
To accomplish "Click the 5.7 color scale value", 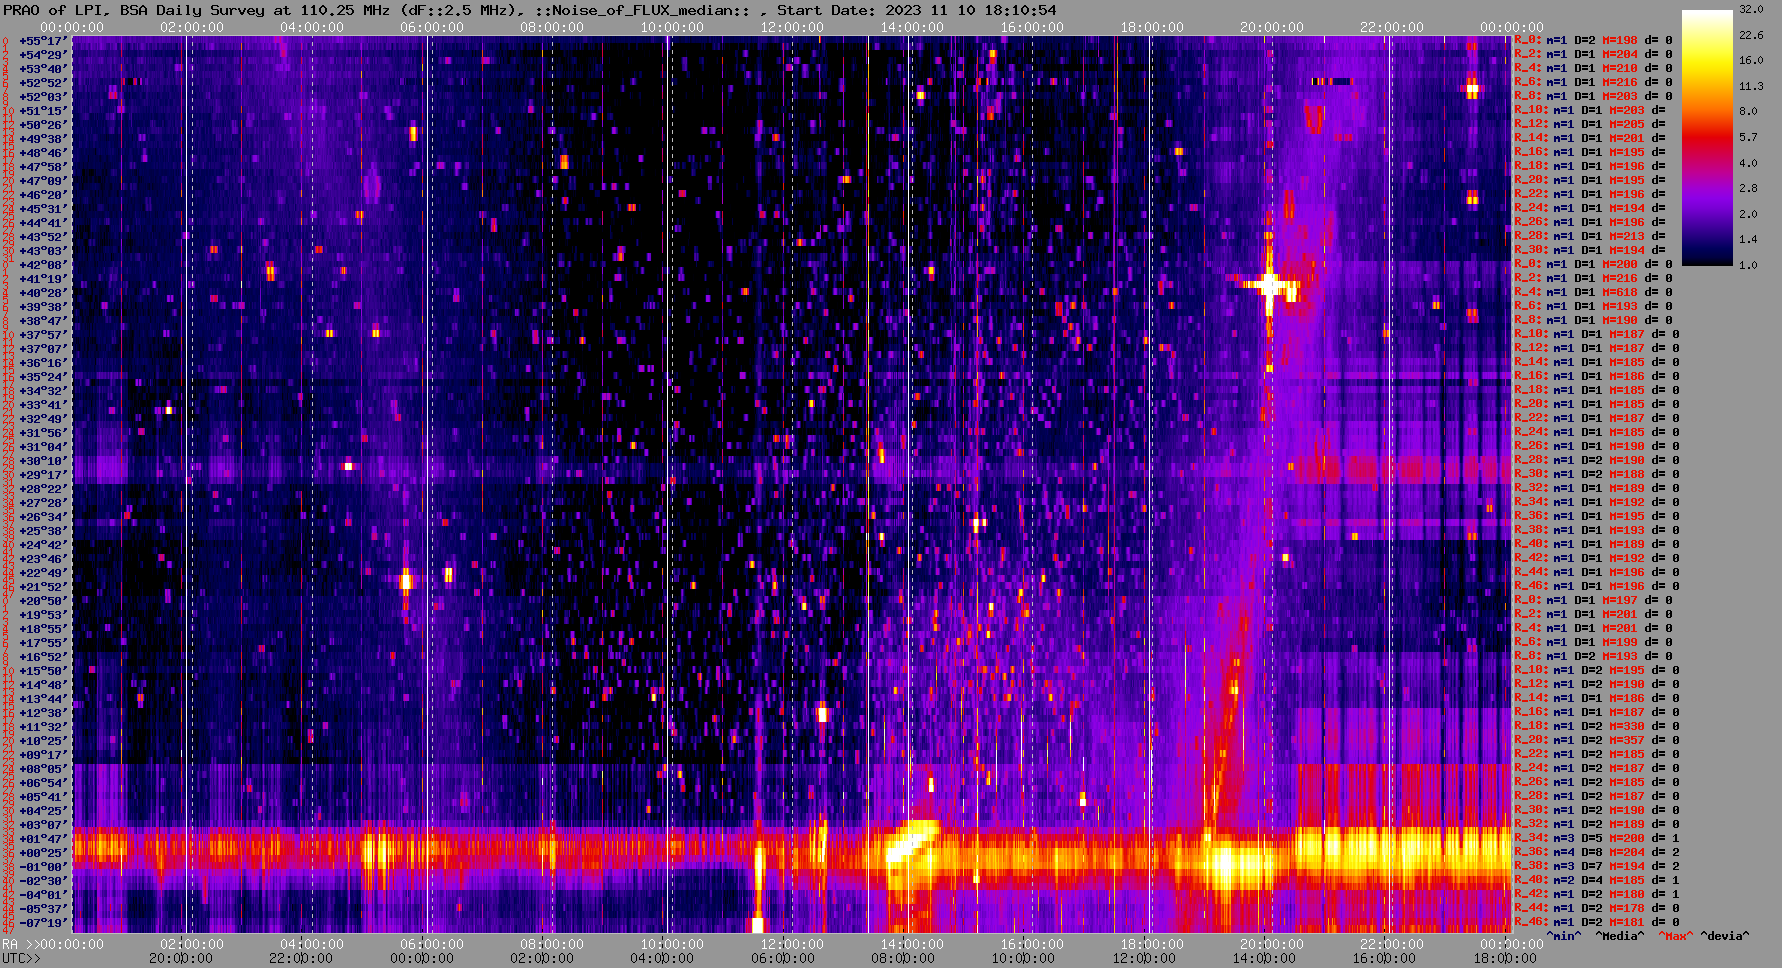I will coord(1748,137).
